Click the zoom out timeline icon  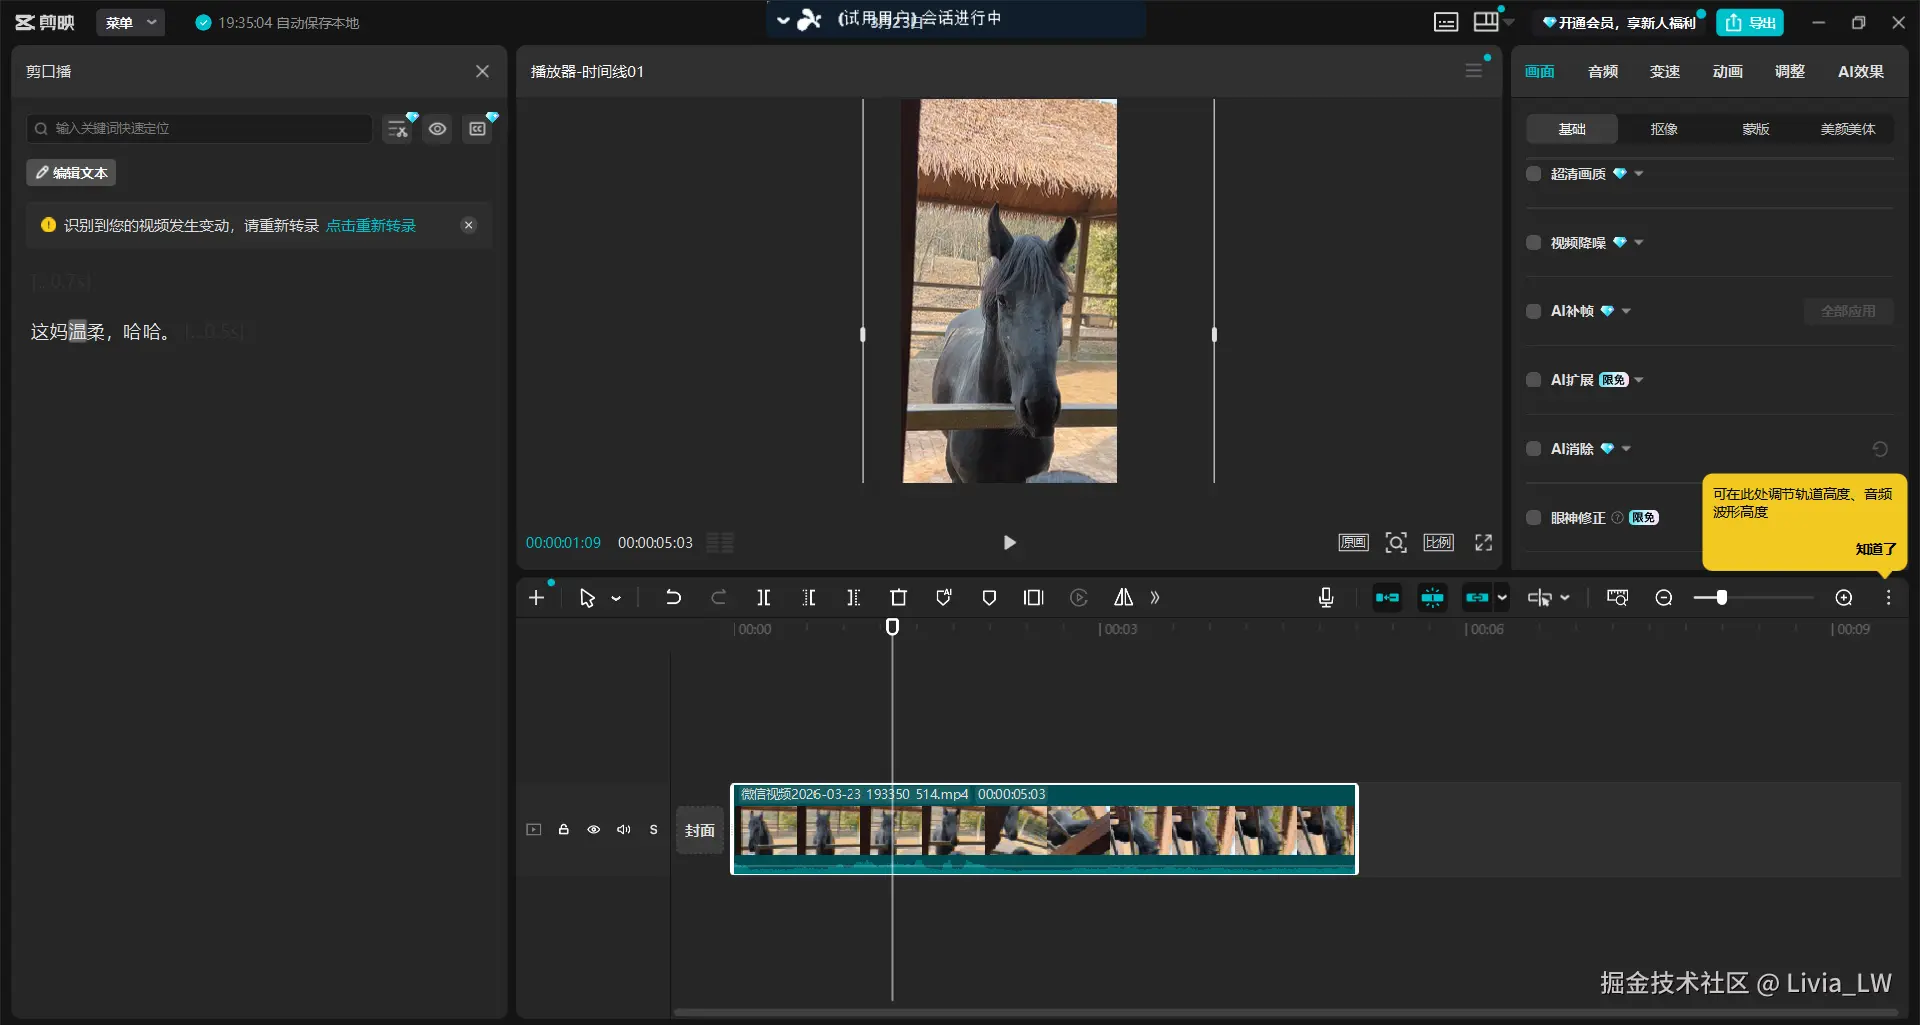coord(1664,598)
